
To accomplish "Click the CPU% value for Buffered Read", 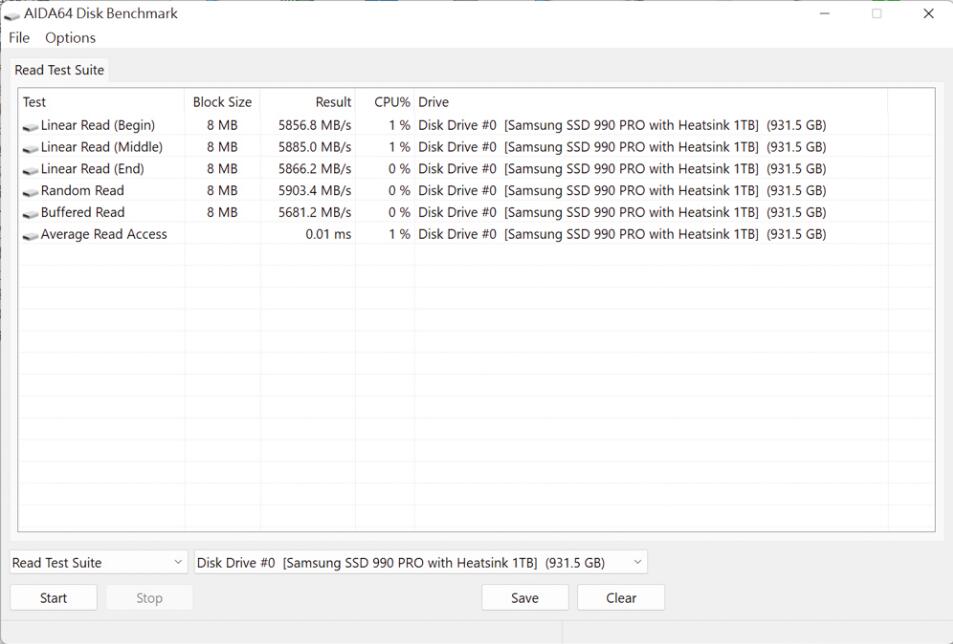I will point(399,213).
